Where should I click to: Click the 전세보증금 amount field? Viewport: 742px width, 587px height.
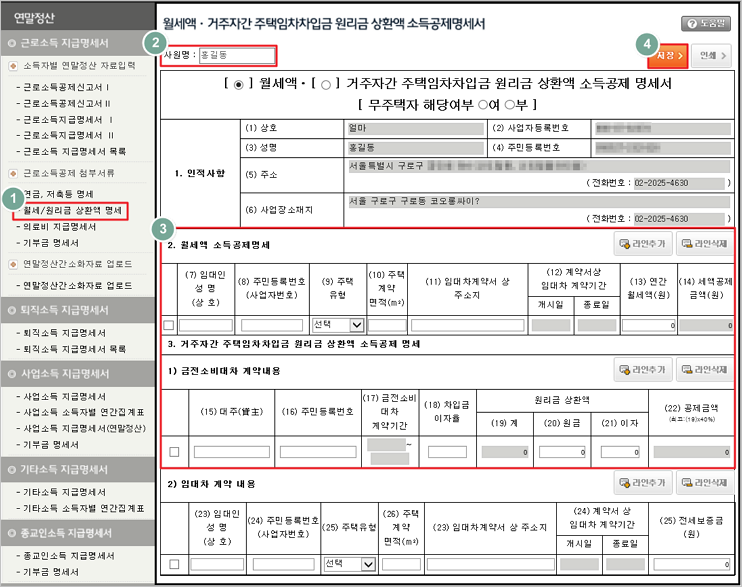pyautogui.click(x=691, y=564)
